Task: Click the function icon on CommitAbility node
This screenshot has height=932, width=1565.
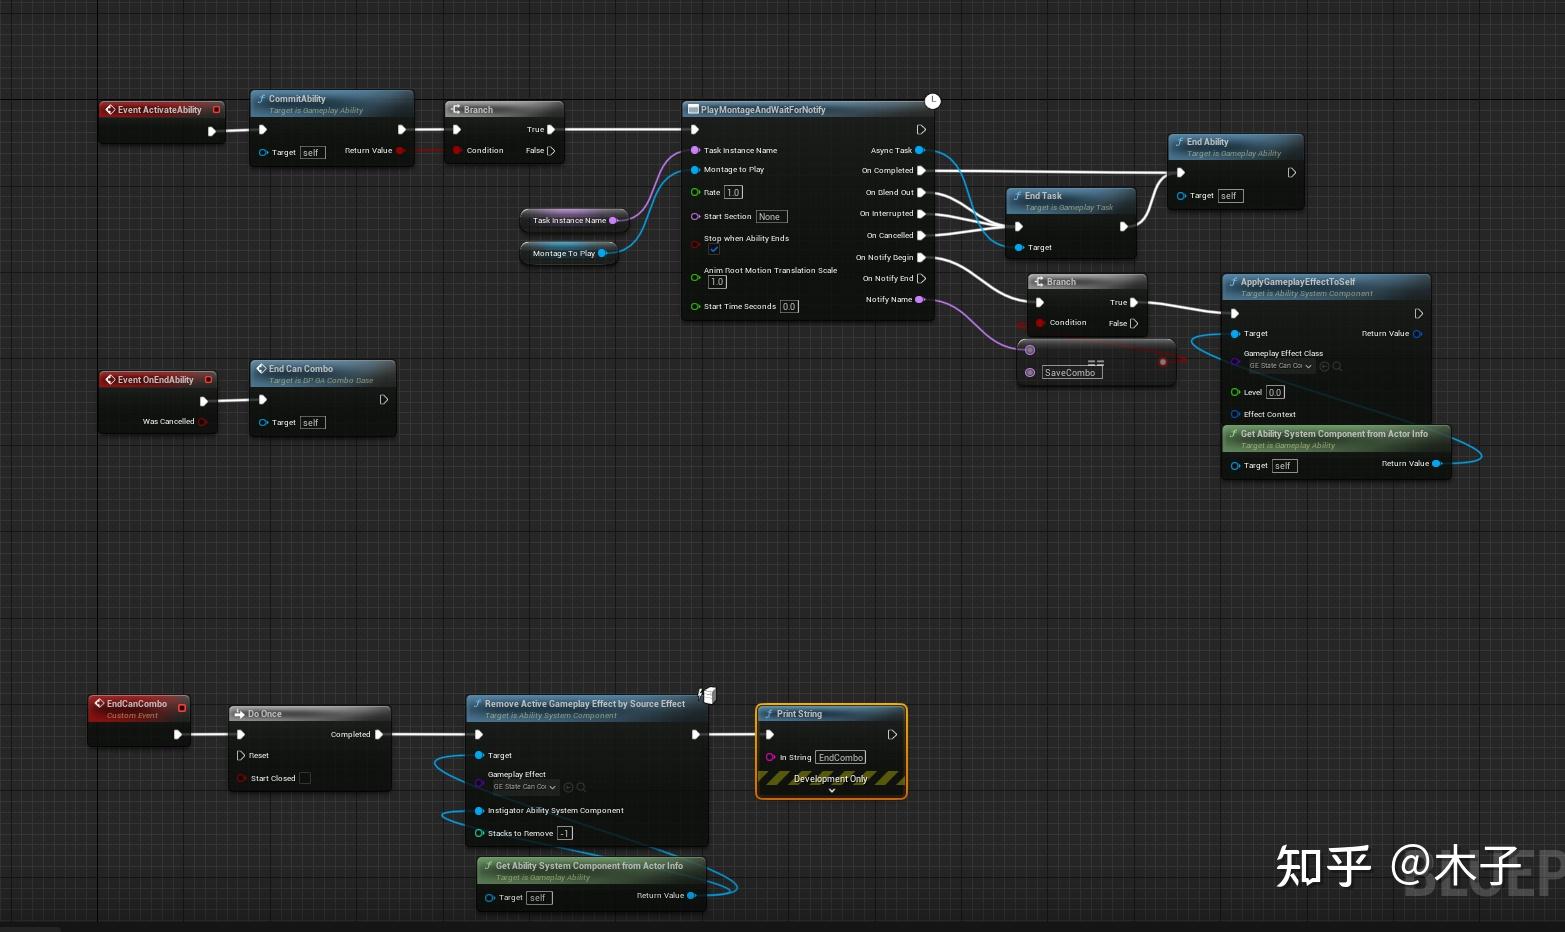Action: pos(261,98)
